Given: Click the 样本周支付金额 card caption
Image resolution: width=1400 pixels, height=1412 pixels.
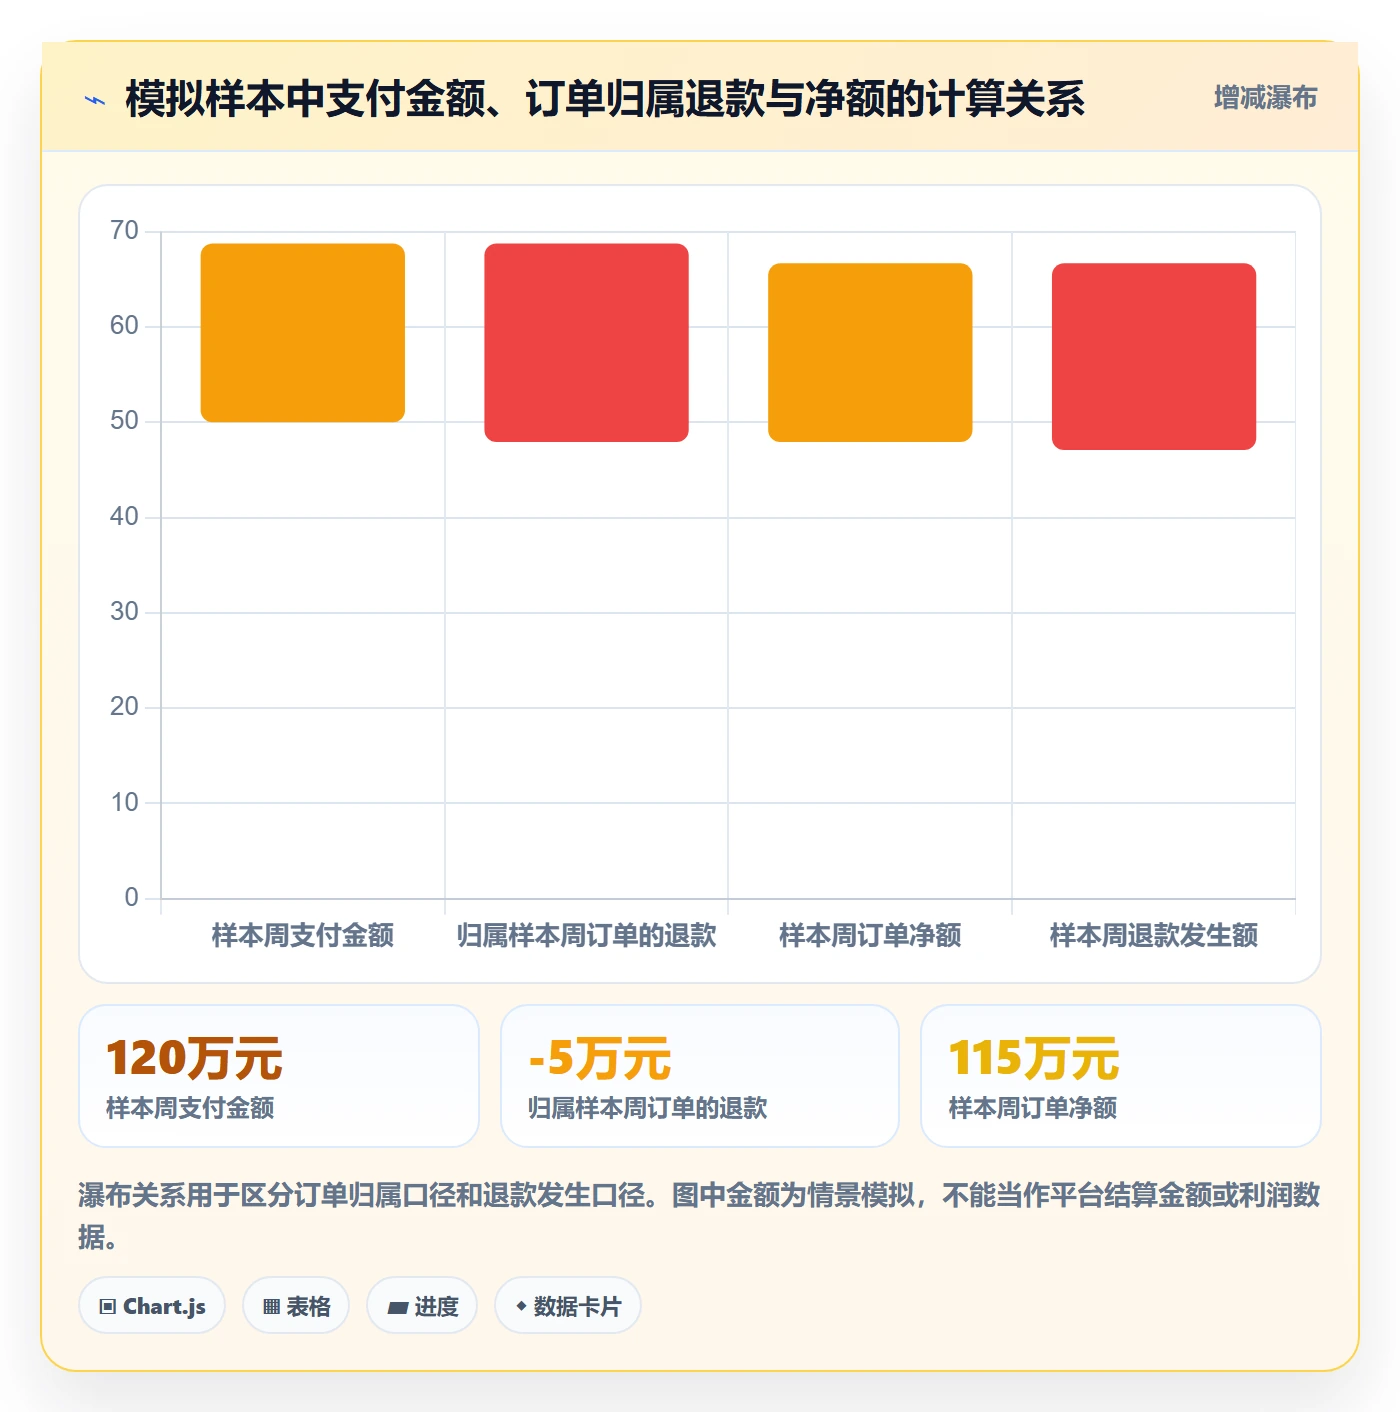Looking at the screenshot, I should (x=190, y=1108).
